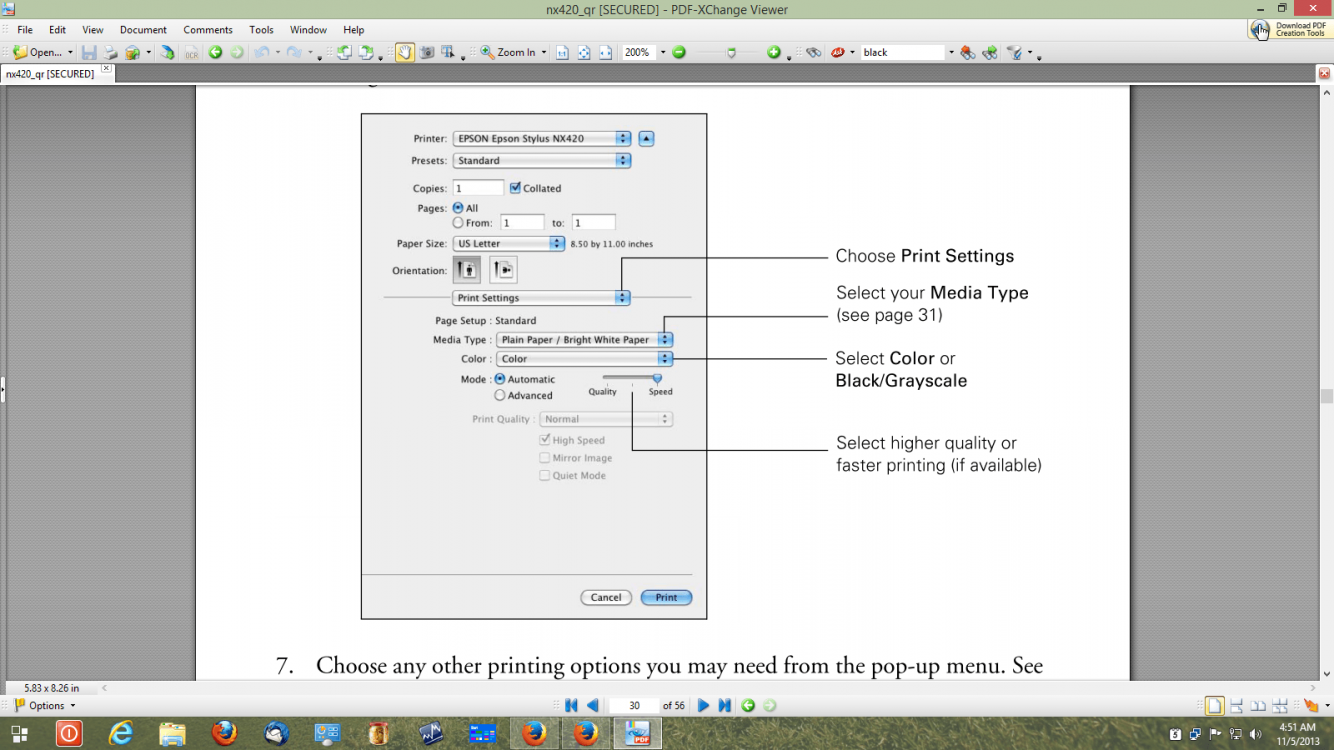The height and width of the screenshot is (750, 1334).
Task: Click the Fit Page icon
Action: [x=584, y=52]
